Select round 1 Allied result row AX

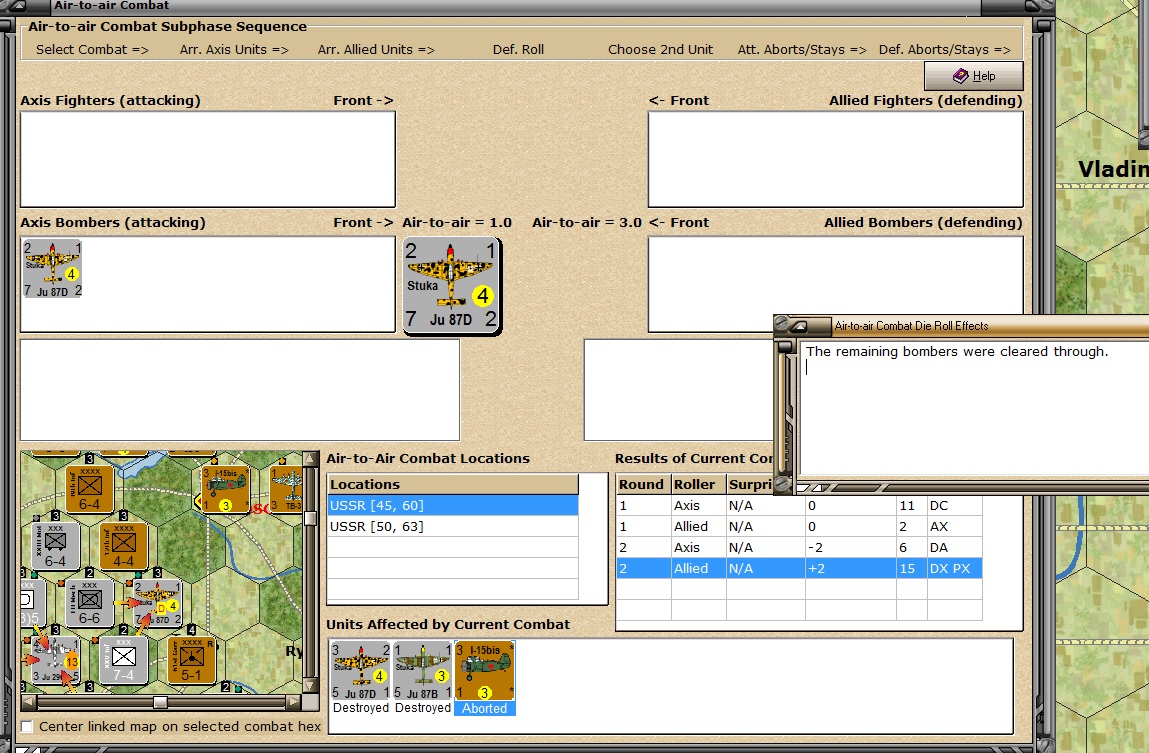799,527
